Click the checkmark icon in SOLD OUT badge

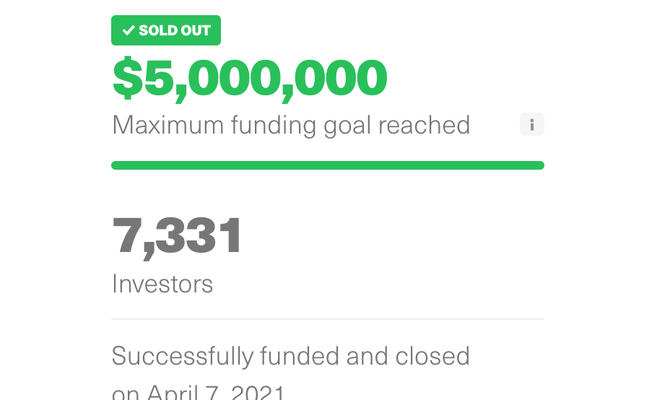[128, 30]
